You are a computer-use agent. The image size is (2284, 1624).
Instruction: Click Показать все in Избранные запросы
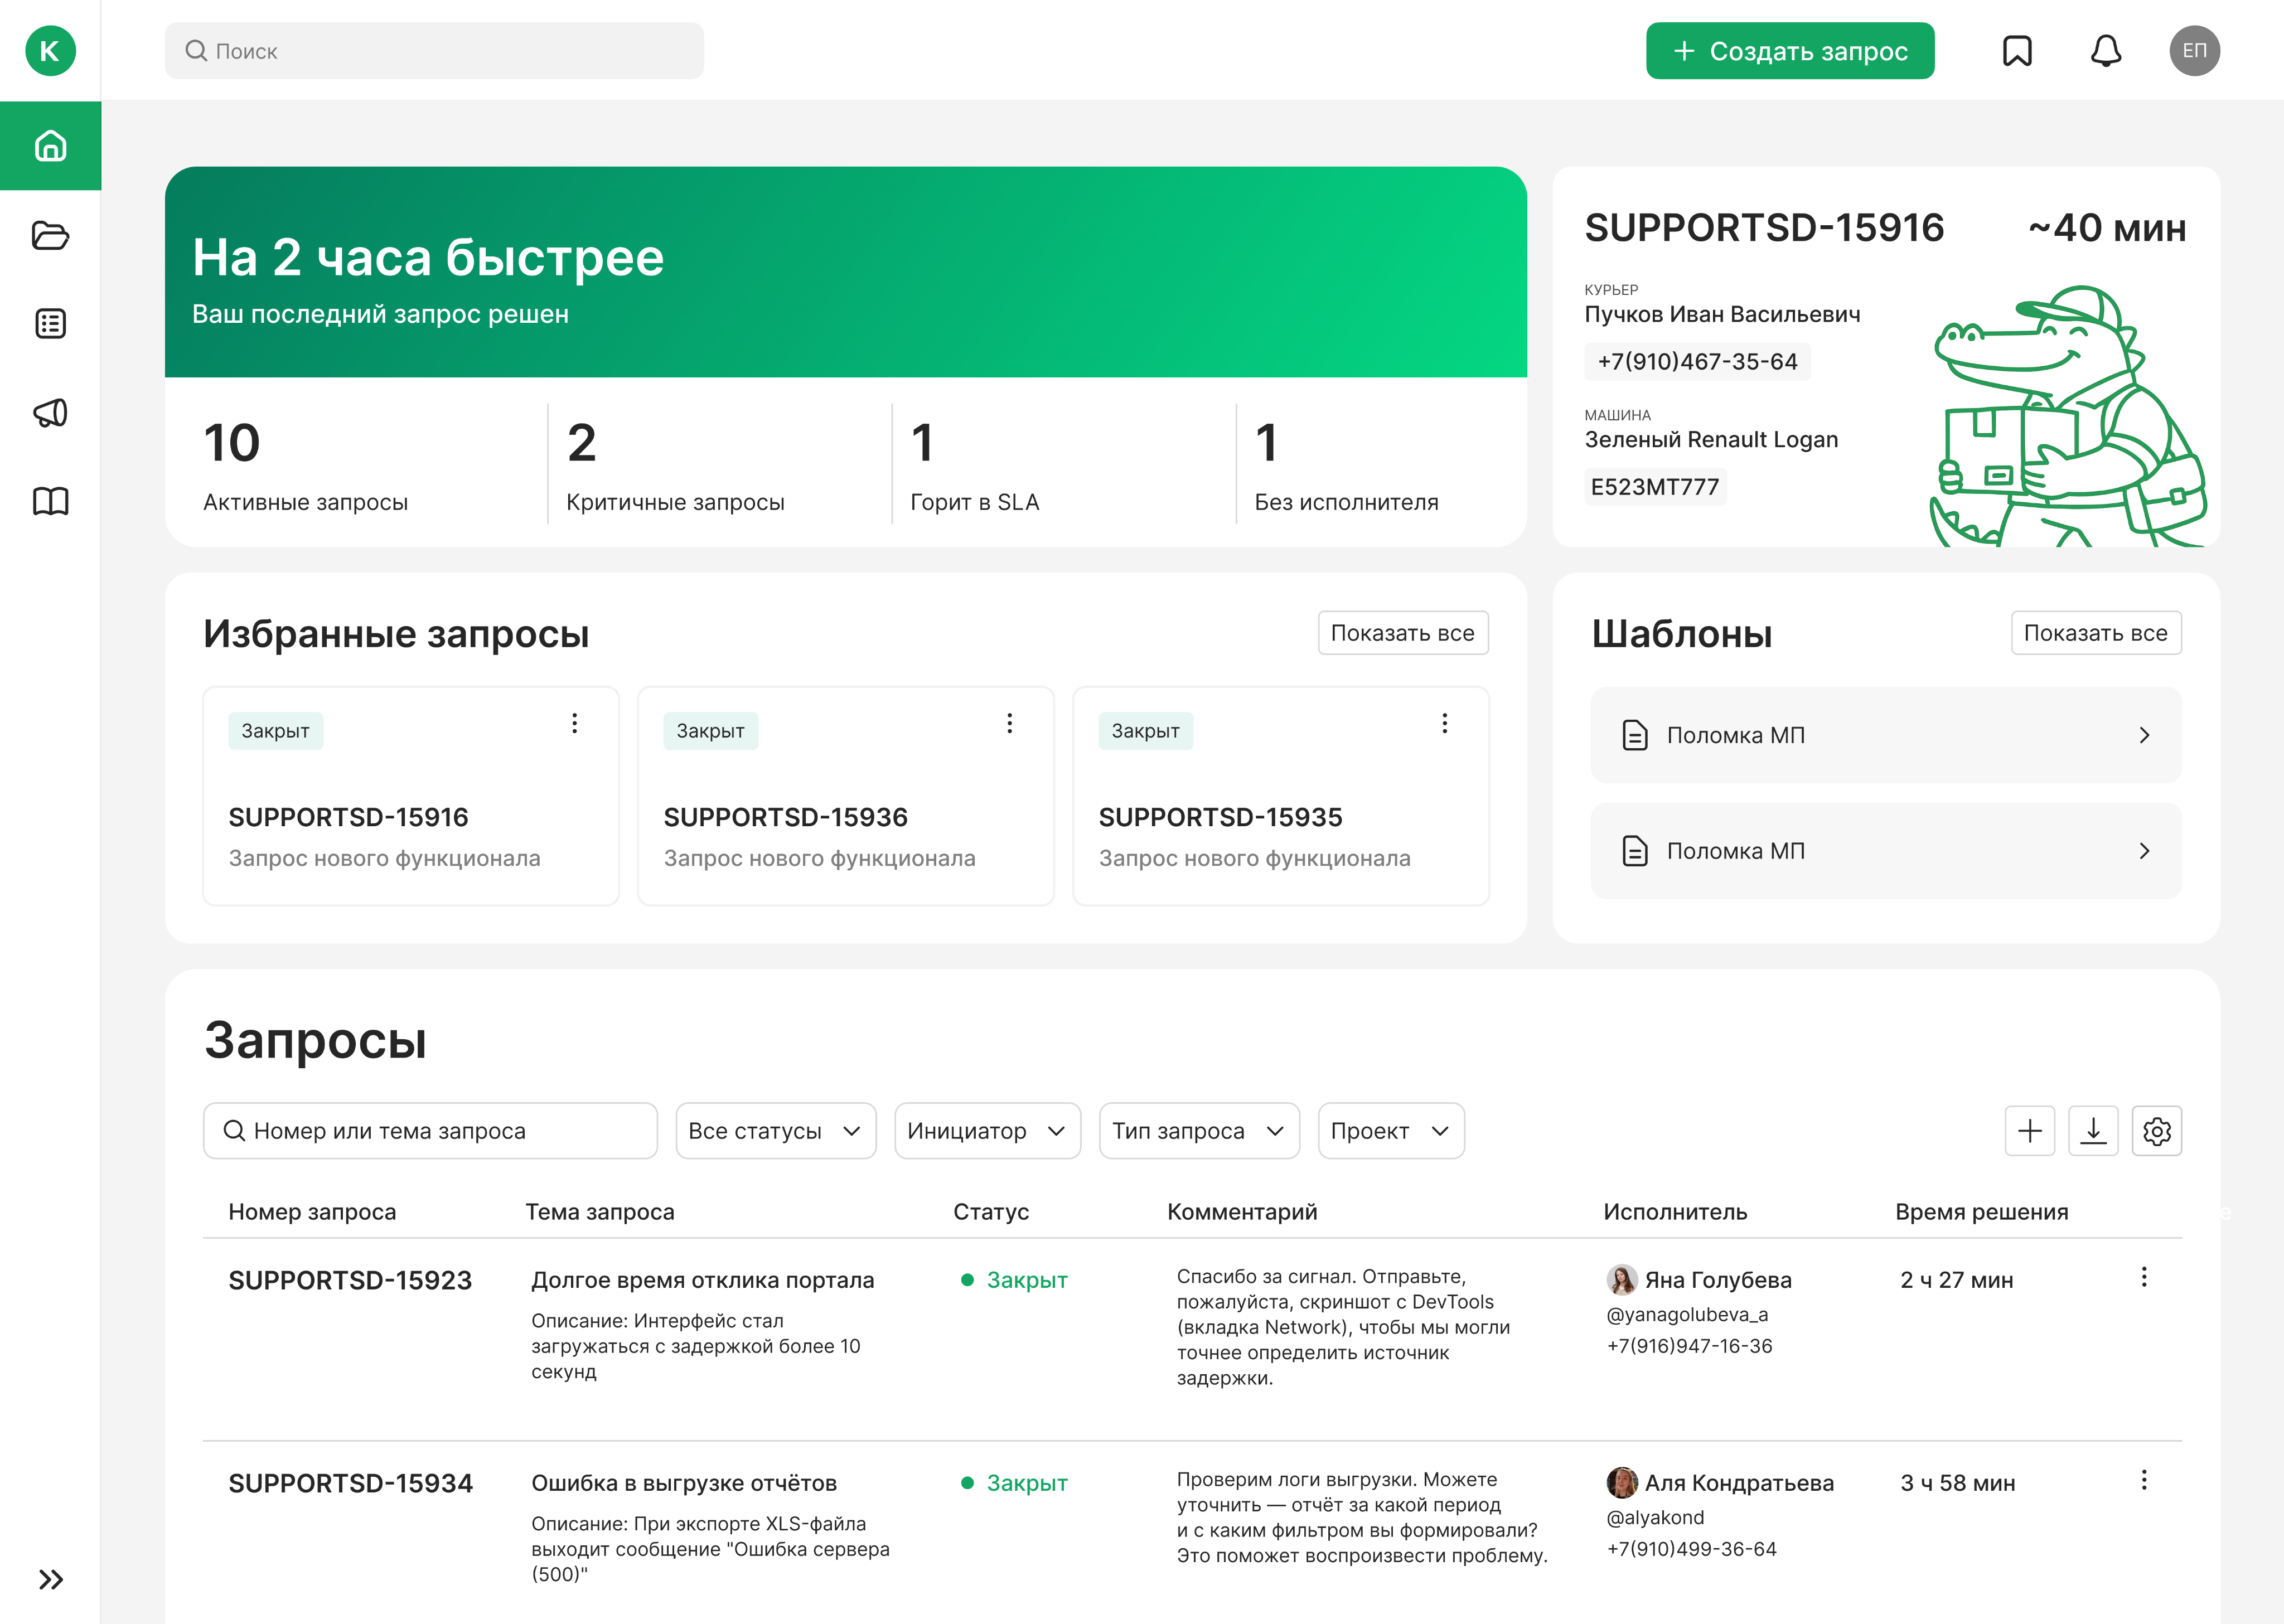coord(1402,633)
